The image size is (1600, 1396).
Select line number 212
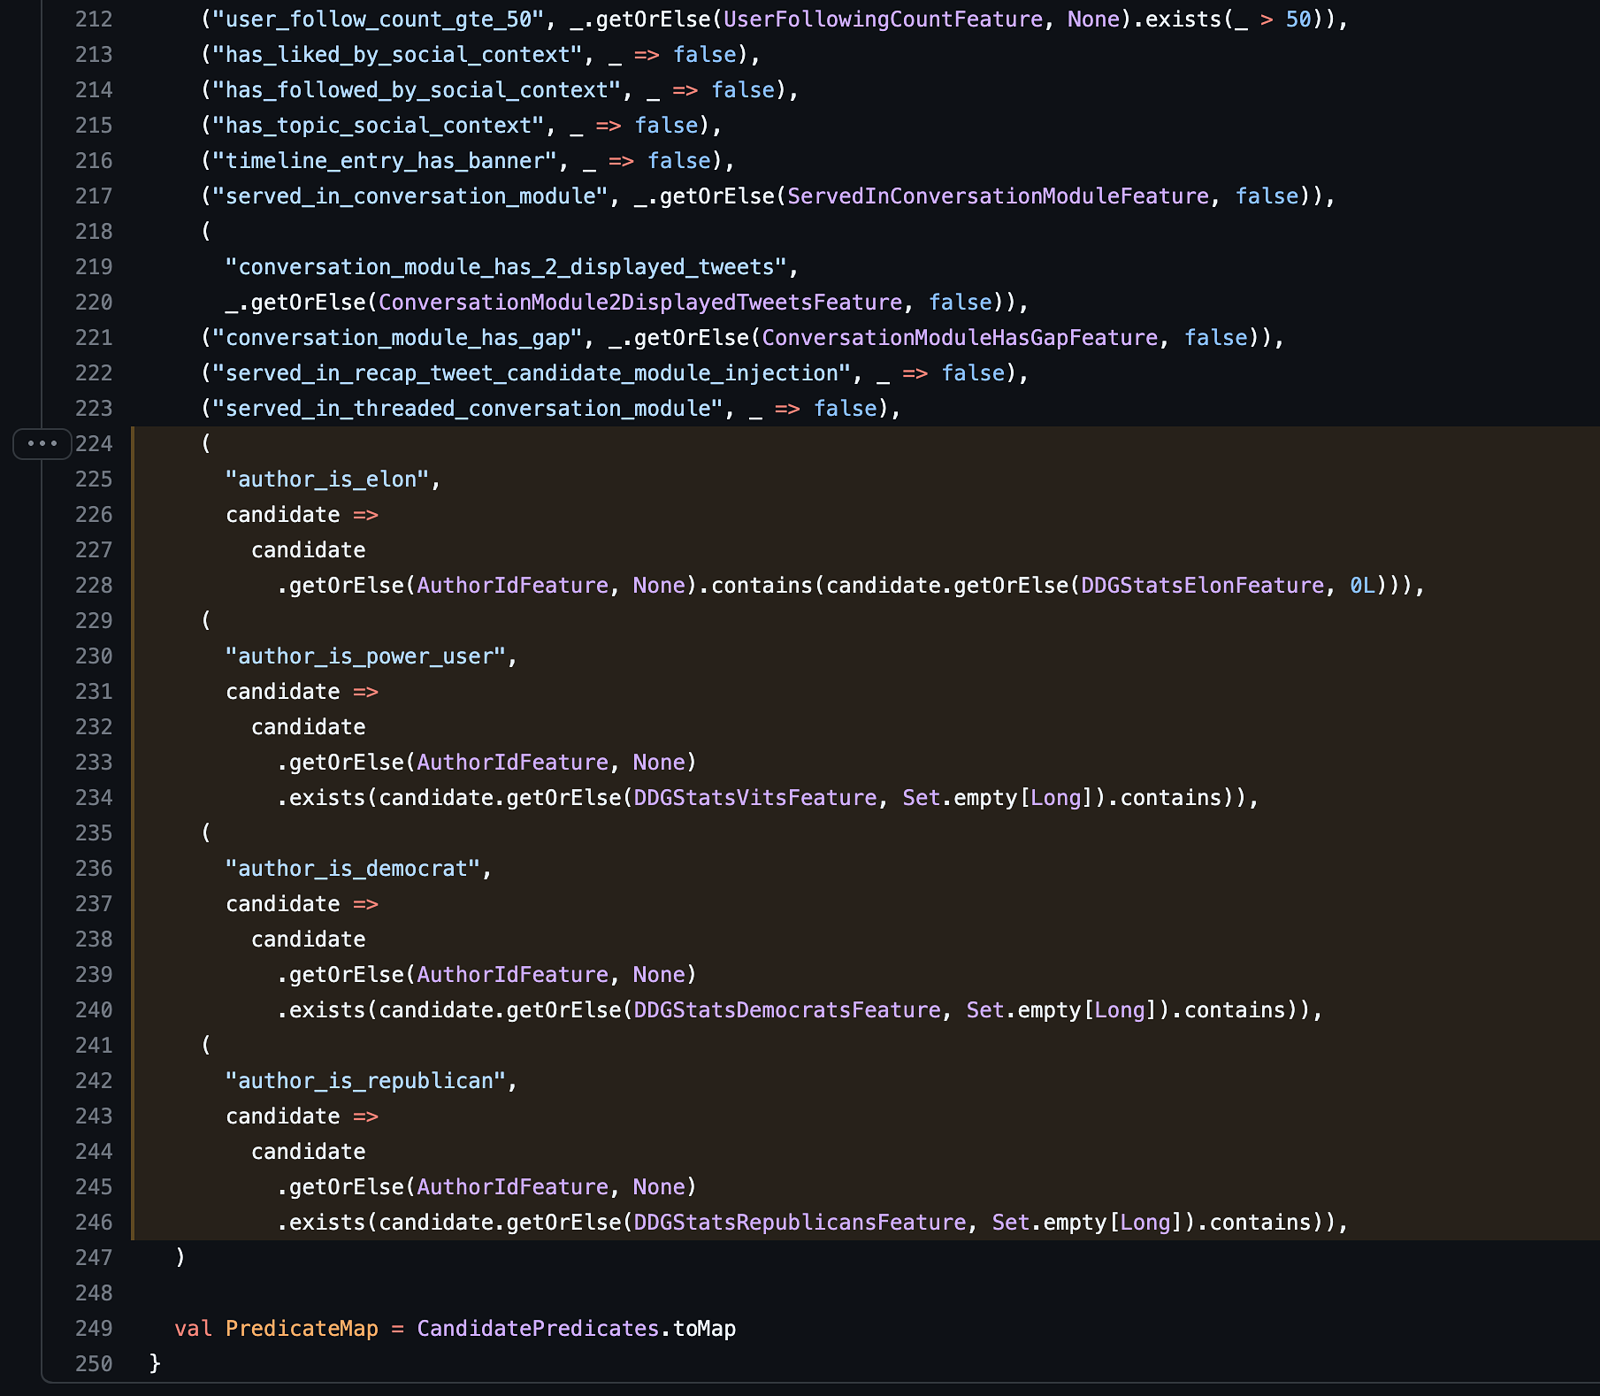pos(94,19)
